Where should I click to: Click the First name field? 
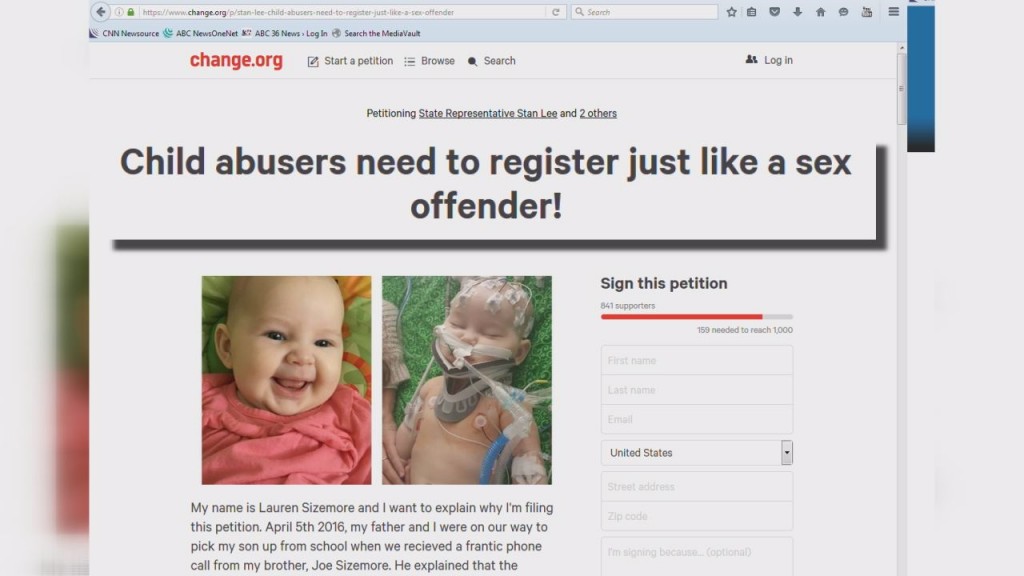tap(697, 360)
